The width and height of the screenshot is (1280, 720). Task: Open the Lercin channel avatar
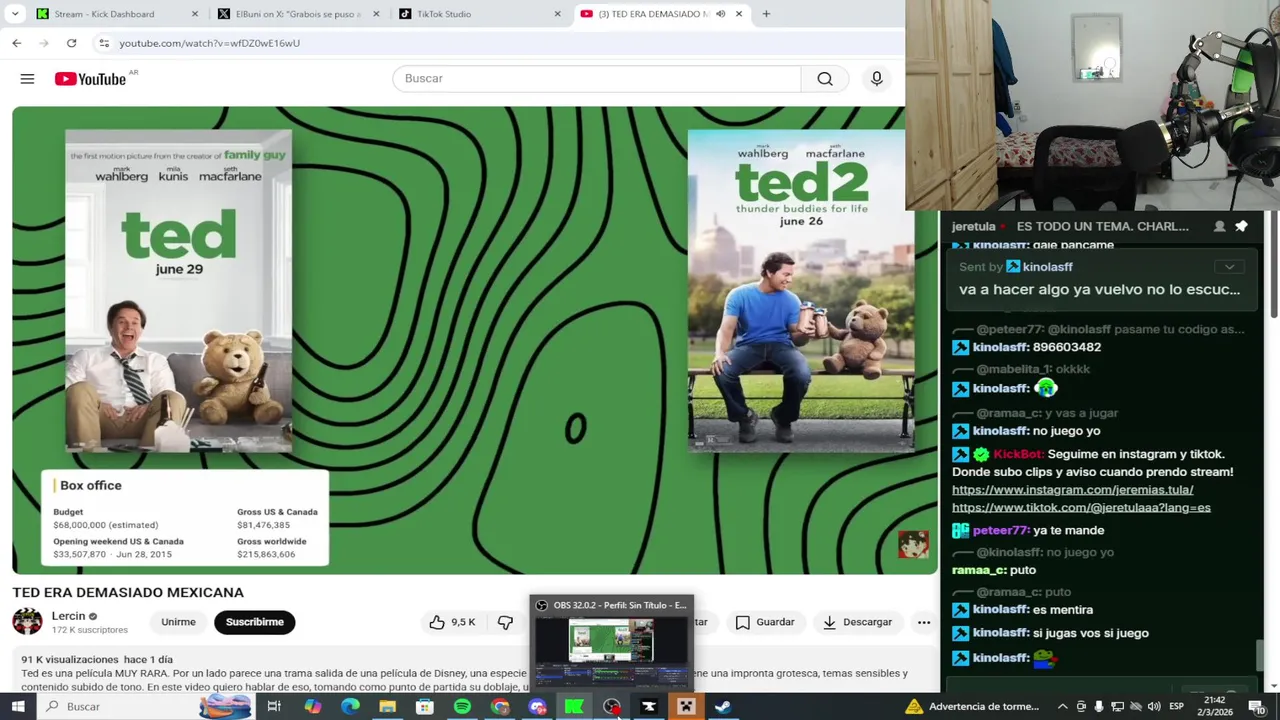click(27, 622)
